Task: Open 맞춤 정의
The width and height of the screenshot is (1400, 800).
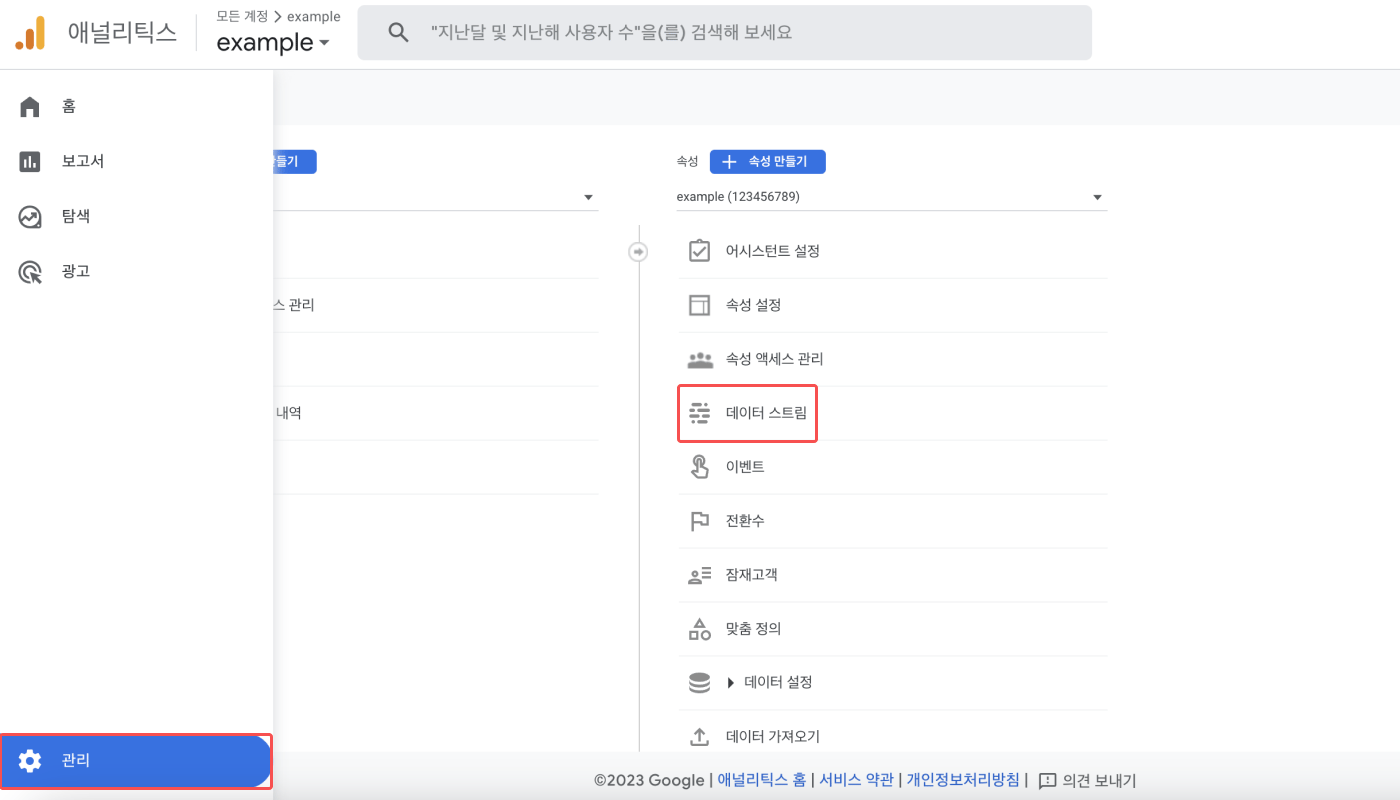Action: (x=893, y=629)
